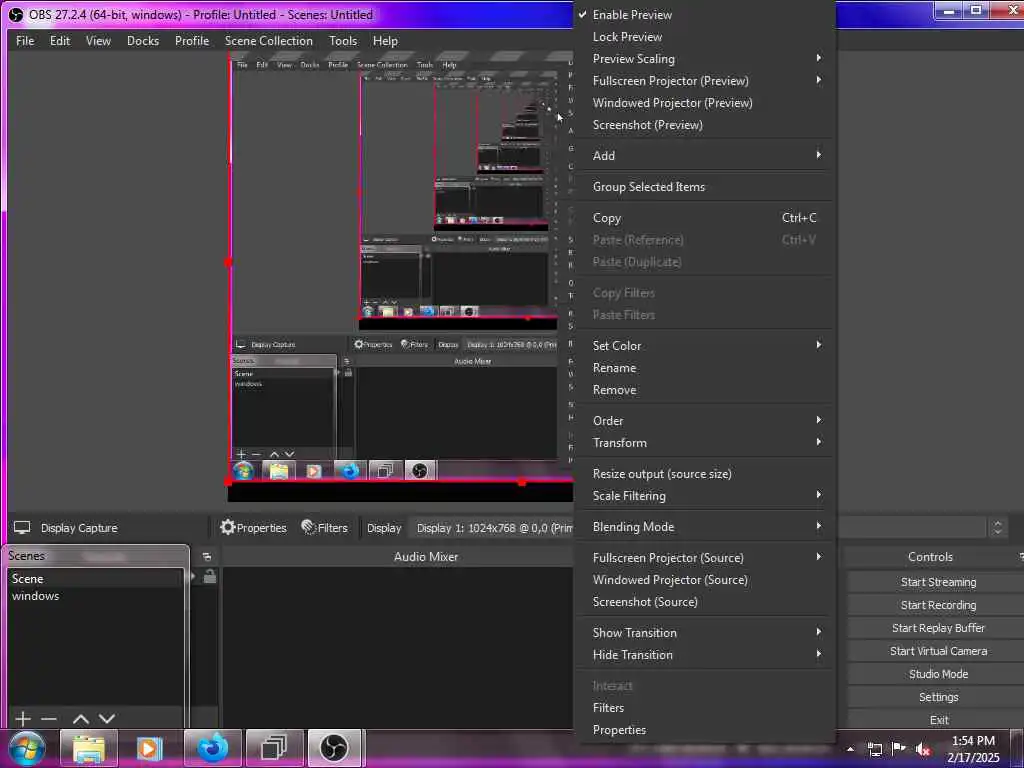Show hidden tray icons arrow
The height and width of the screenshot is (768, 1024).
tap(850, 750)
